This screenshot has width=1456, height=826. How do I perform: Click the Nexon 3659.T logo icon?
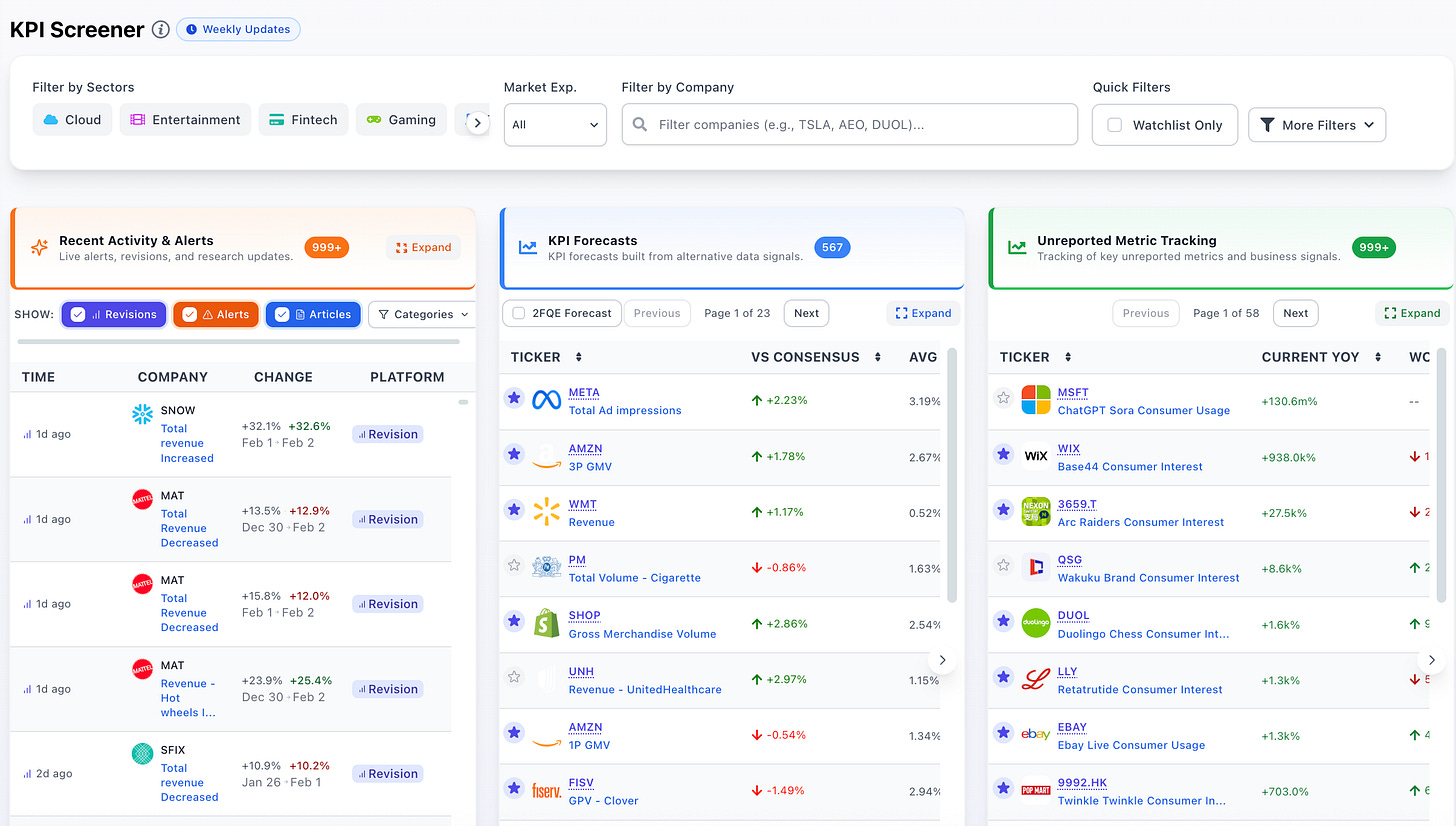1036,511
